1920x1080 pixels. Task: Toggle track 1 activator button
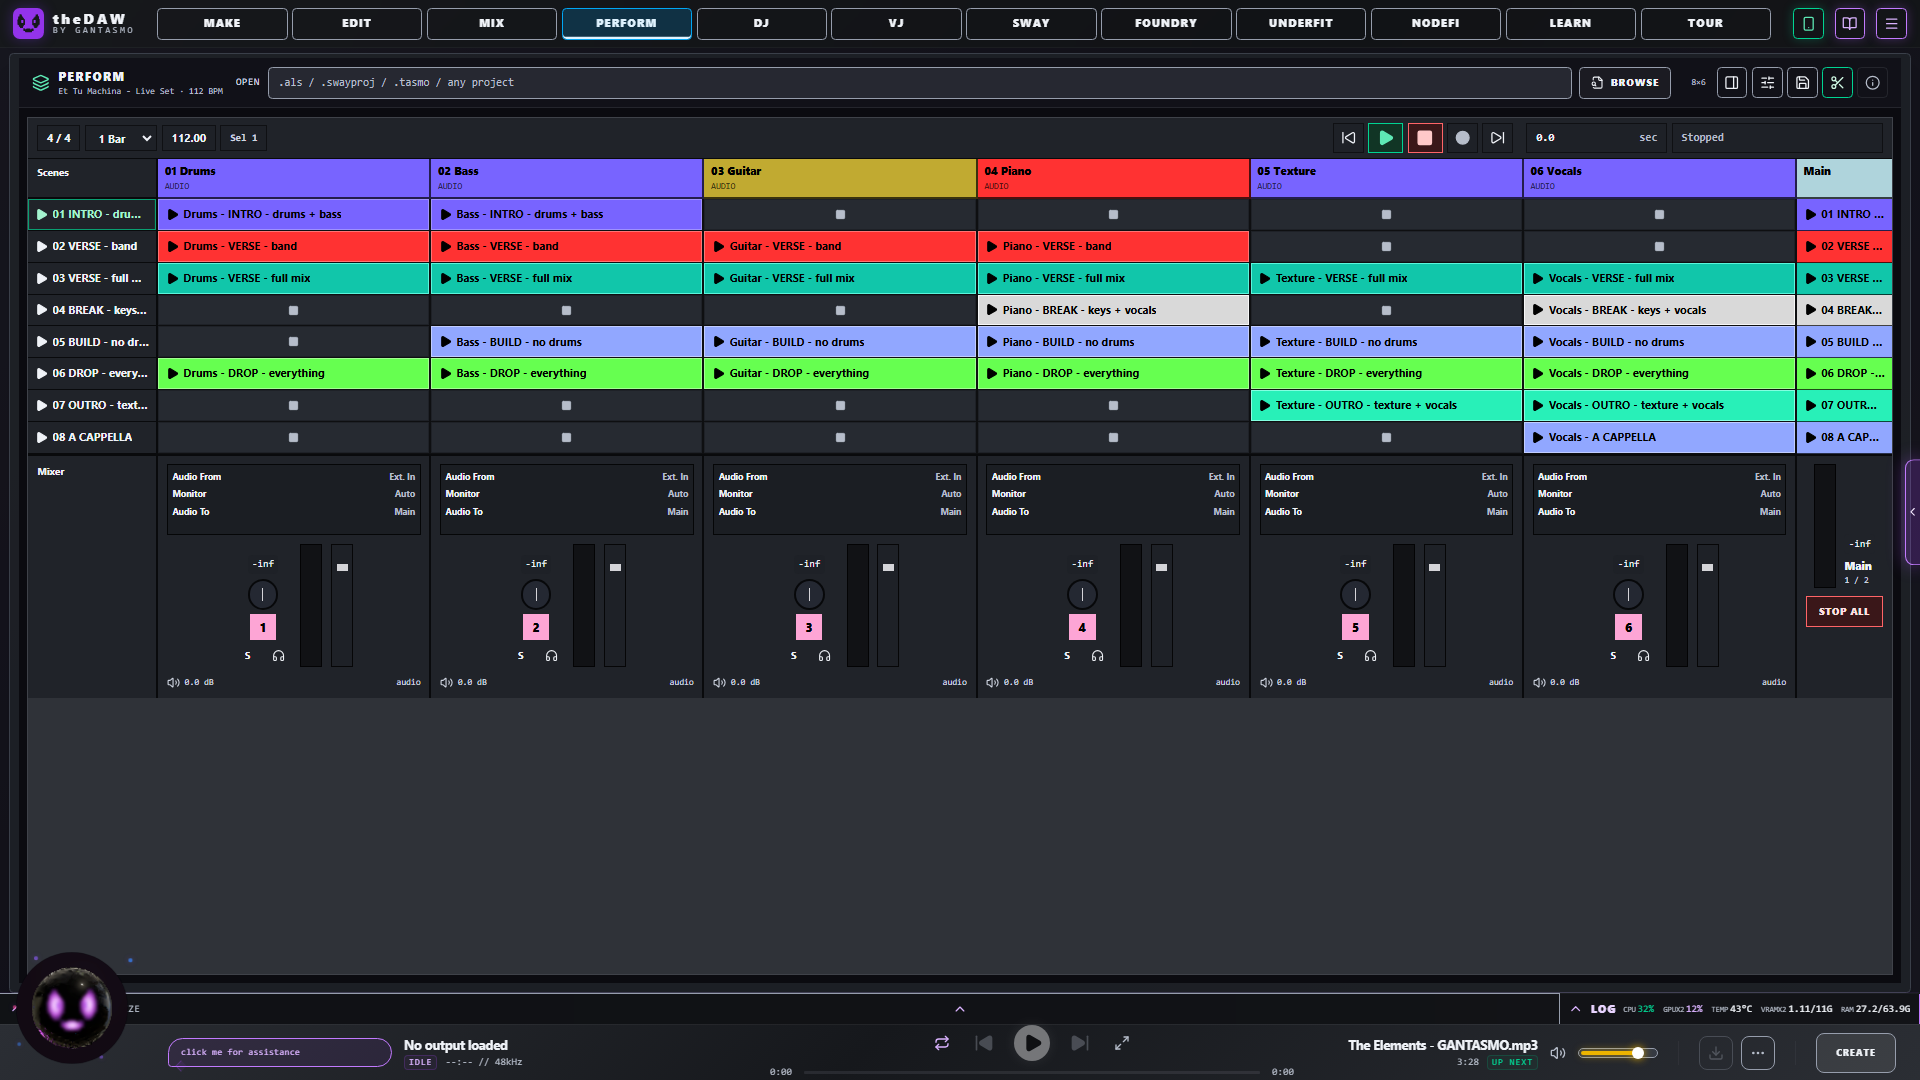[263, 628]
